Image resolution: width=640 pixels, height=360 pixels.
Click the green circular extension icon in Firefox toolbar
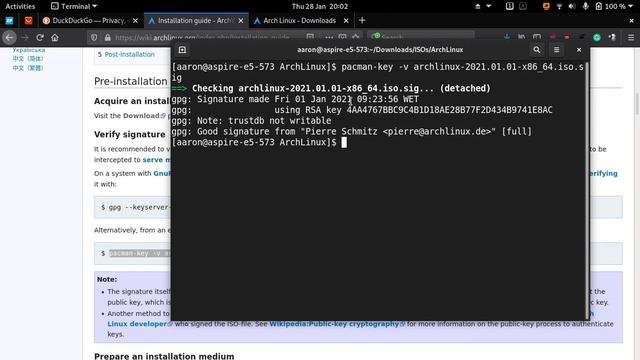point(597,38)
